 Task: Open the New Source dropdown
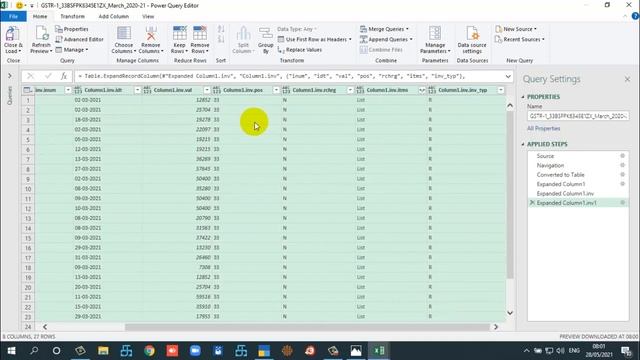pos(516,29)
